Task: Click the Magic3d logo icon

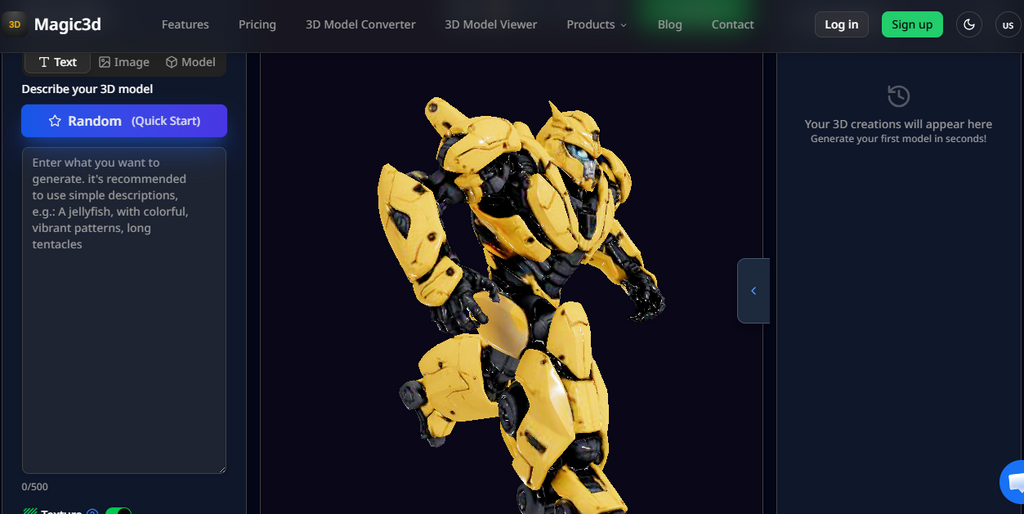Action: coord(14,25)
